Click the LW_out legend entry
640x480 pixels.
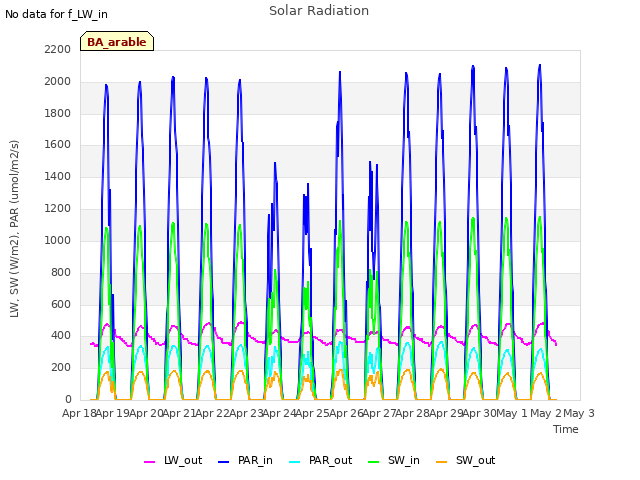tap(173, 460)
